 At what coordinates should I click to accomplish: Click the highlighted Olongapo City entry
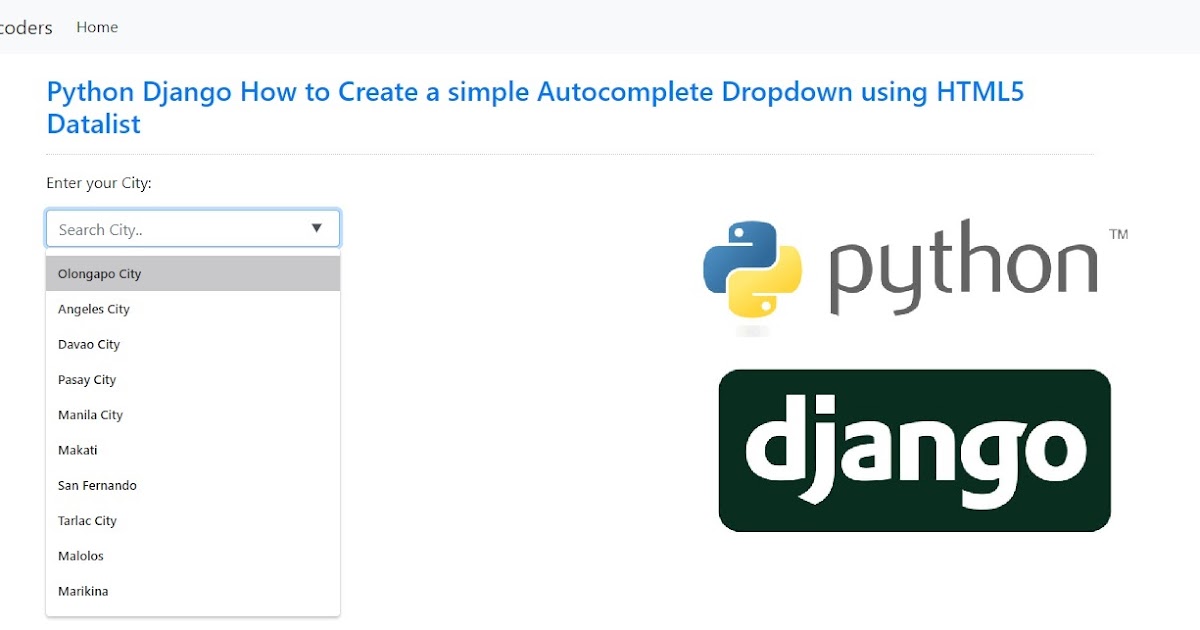[x=99, y=273]
